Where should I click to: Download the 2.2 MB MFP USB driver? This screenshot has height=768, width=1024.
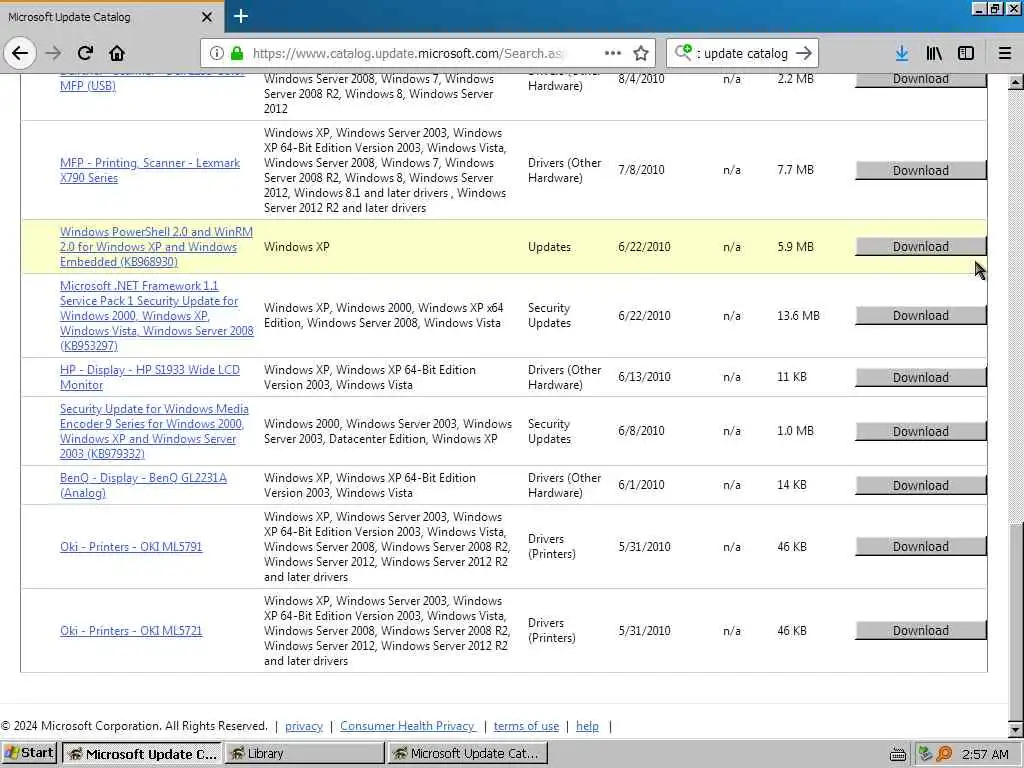click(x=921, y=80)
